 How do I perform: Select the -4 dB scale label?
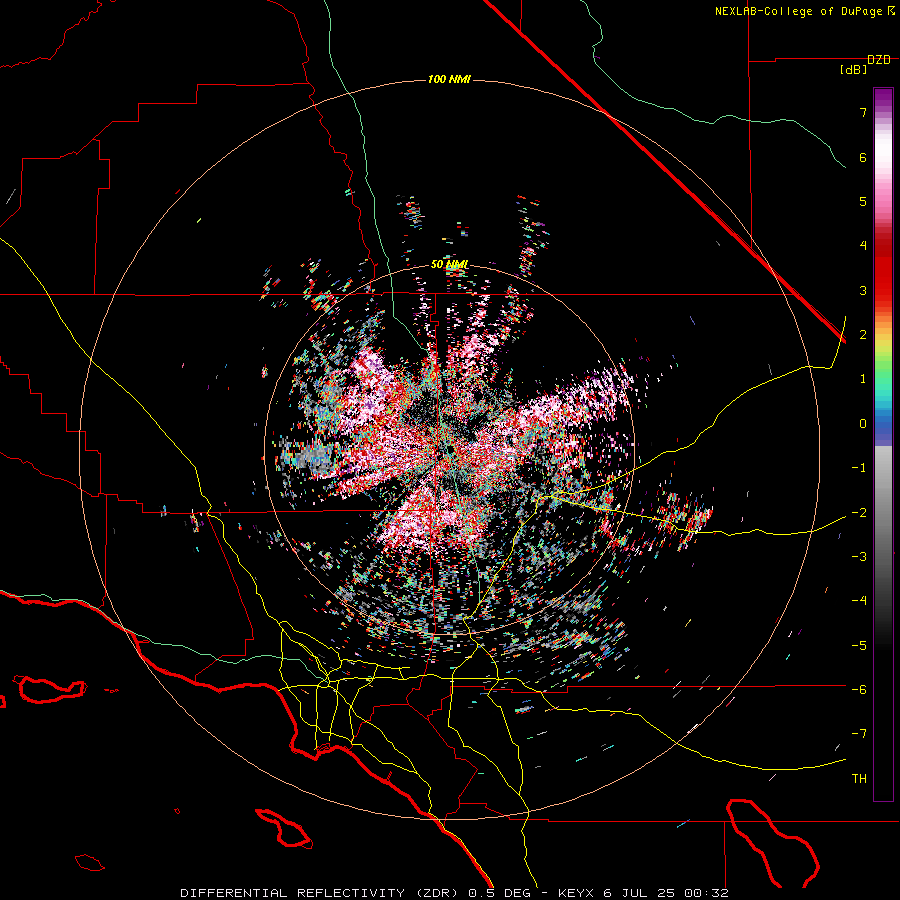(859, 600)
